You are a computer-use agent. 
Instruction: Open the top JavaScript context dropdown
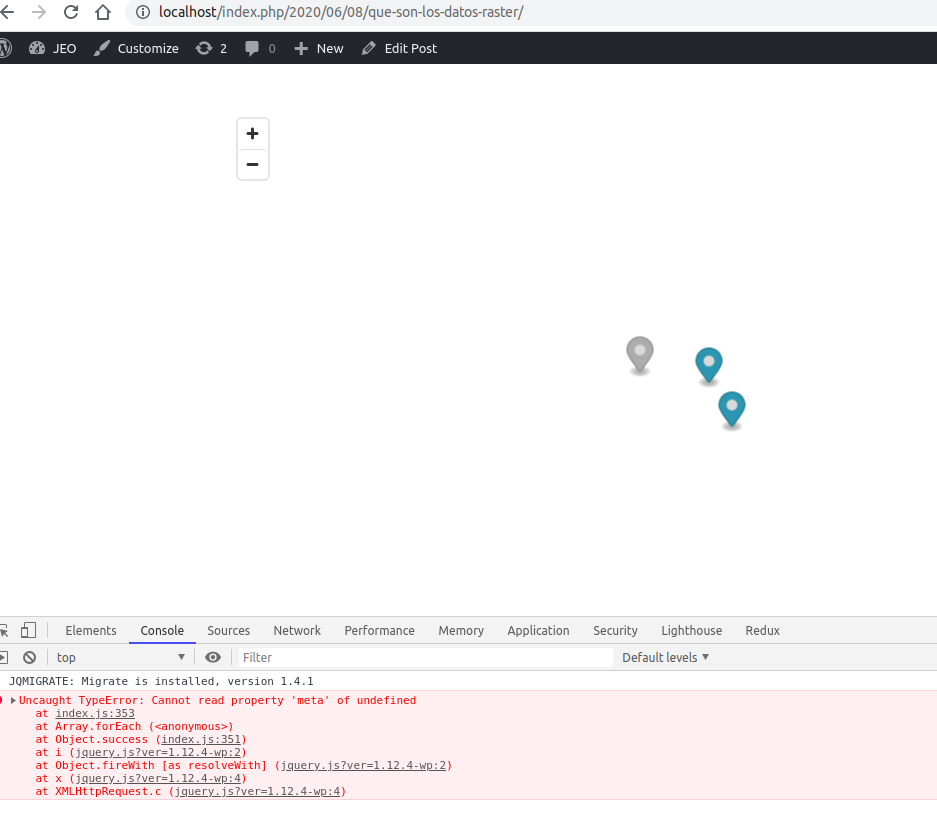pyautogui.click(x=121, y=657)
